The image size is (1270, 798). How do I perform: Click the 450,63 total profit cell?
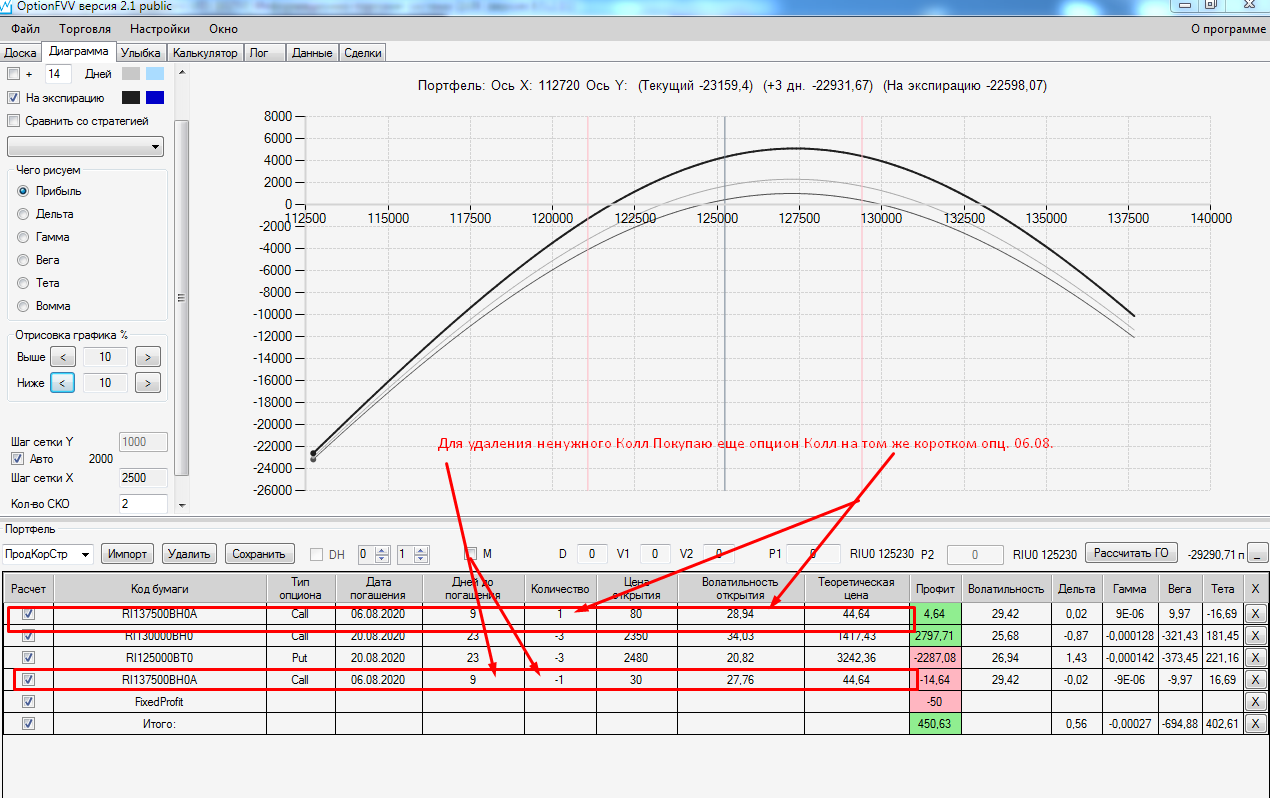[935, 724]
